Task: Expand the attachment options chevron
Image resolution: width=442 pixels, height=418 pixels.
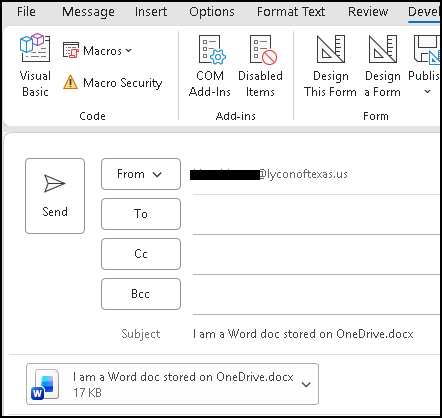Action: pos(306,384)
